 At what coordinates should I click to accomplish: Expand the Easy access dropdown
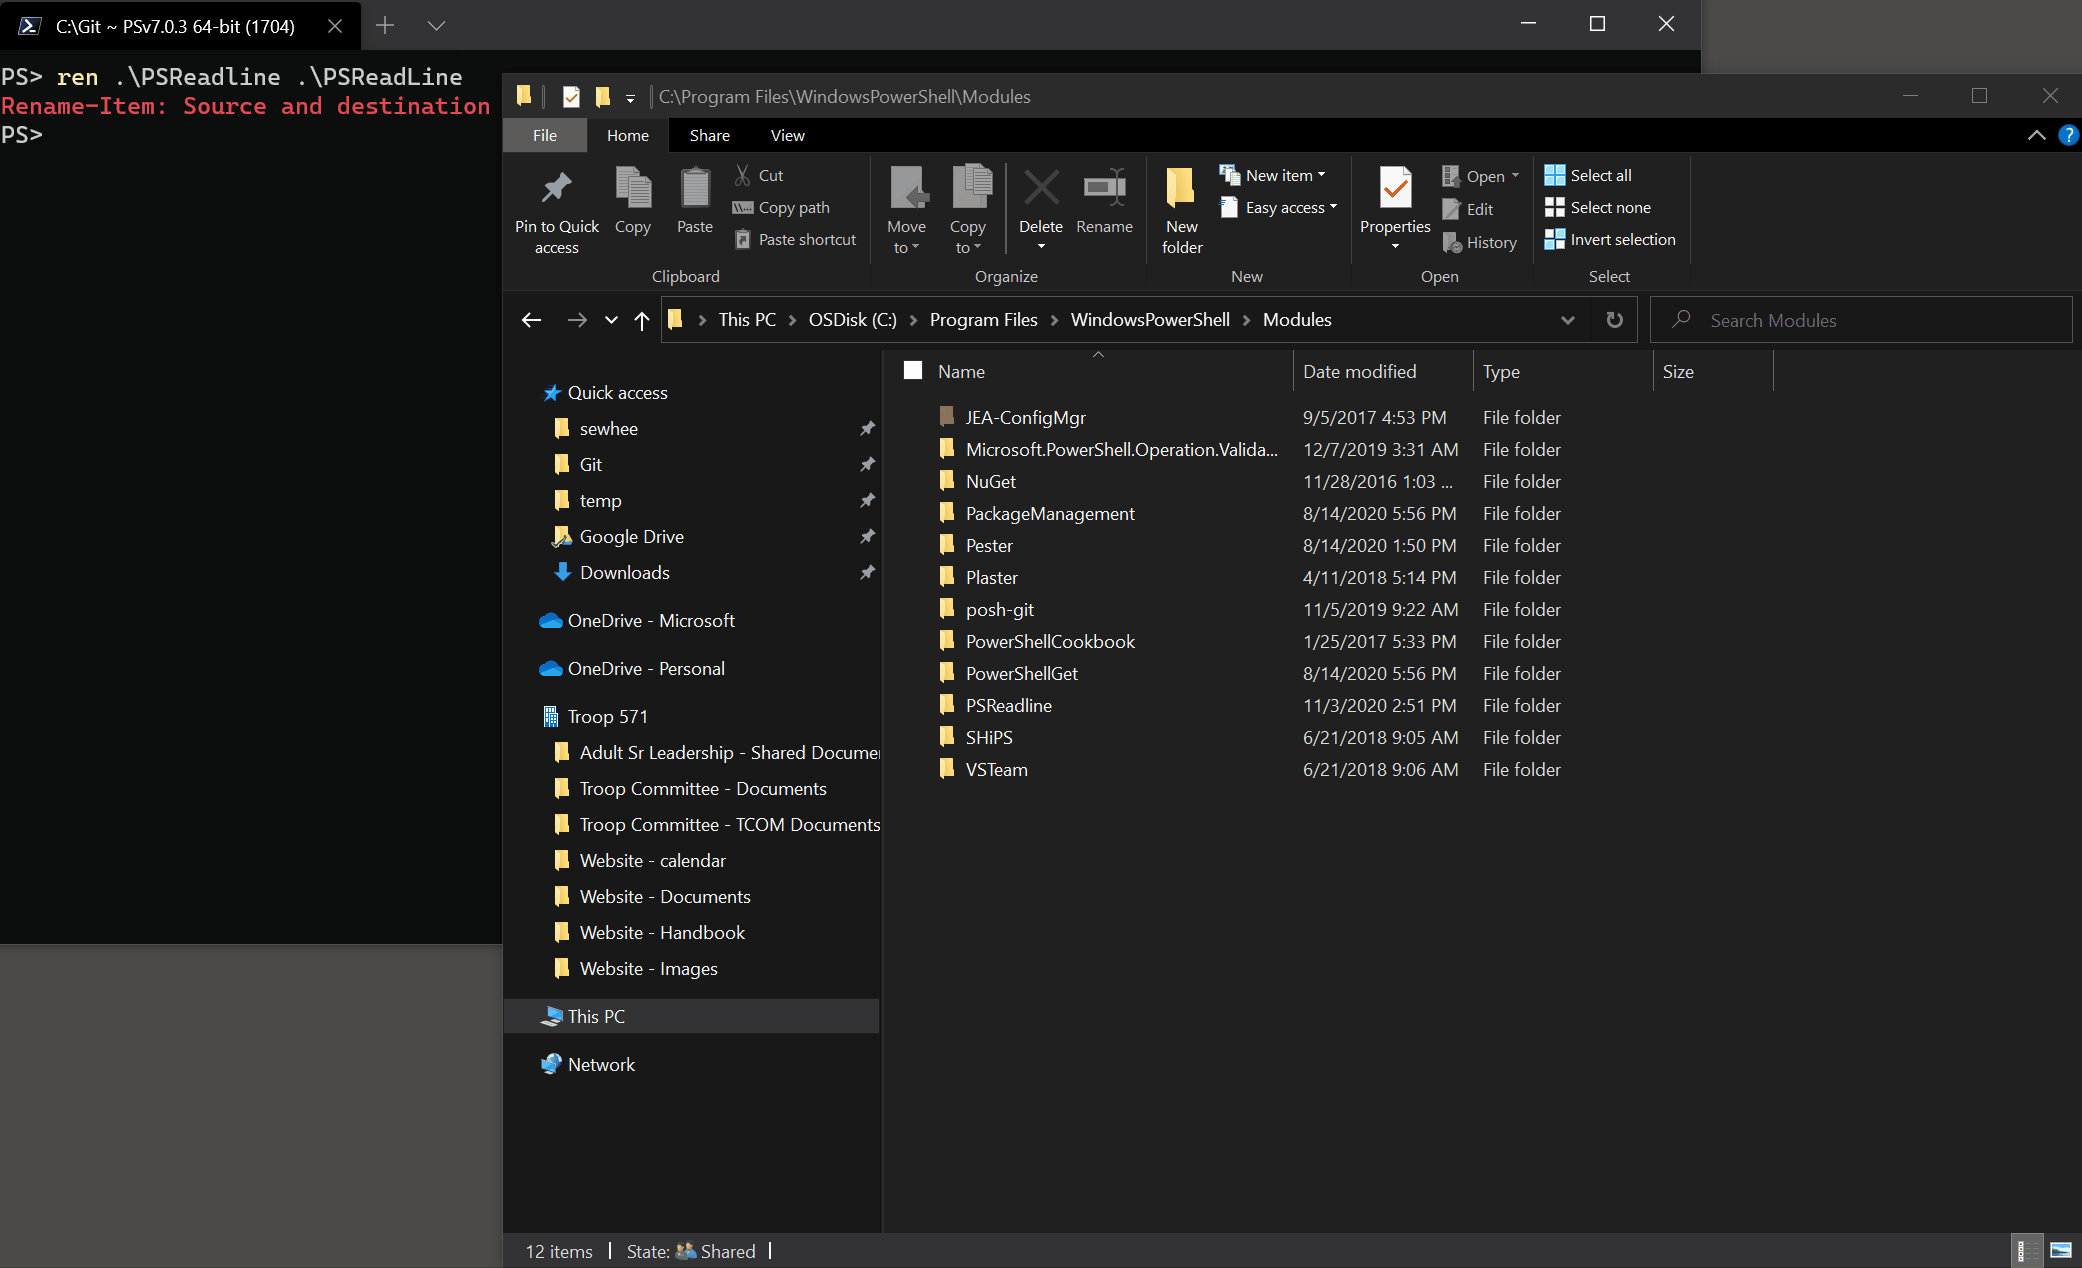1280,207
